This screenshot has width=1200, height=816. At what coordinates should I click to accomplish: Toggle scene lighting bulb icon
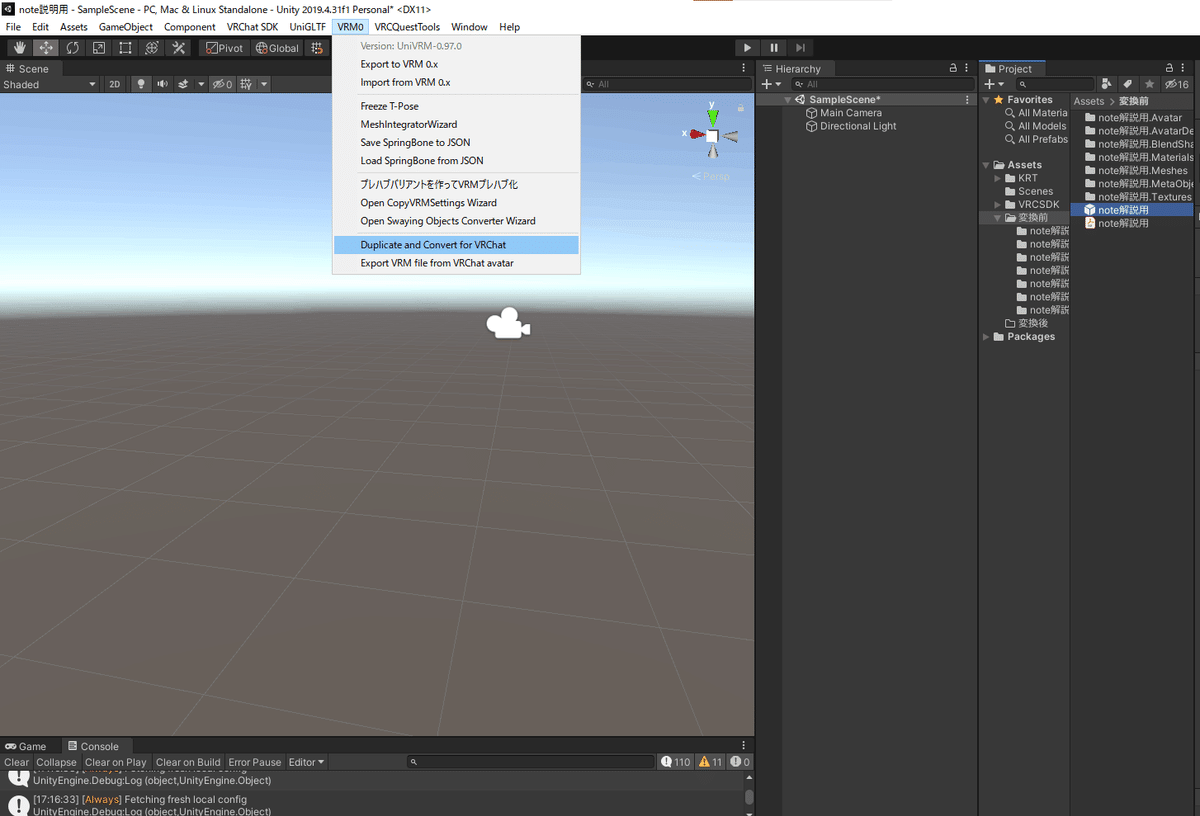point(141,84)
